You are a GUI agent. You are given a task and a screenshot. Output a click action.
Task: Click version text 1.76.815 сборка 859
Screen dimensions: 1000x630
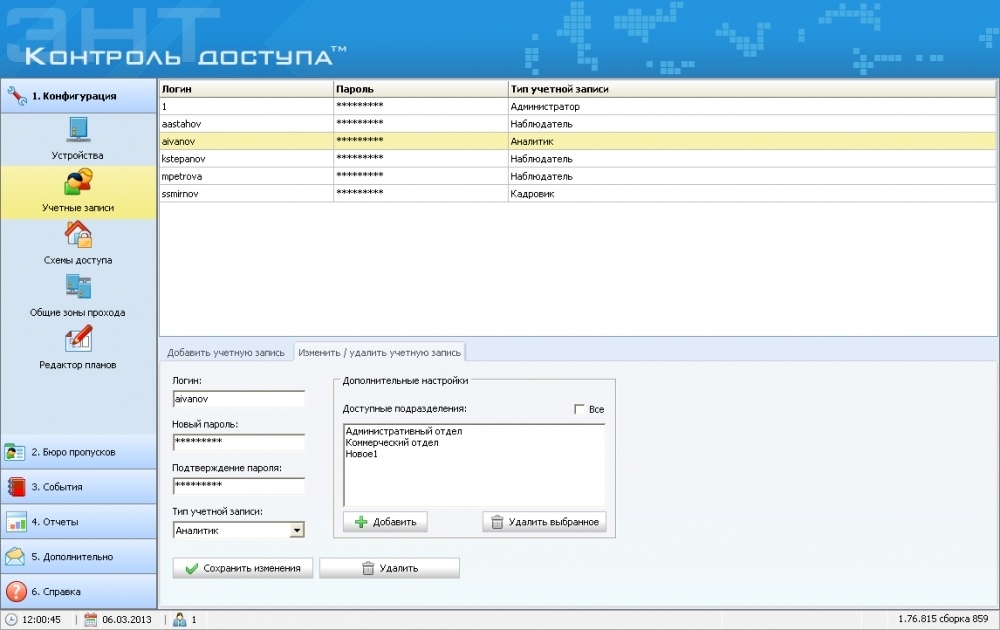943,619
